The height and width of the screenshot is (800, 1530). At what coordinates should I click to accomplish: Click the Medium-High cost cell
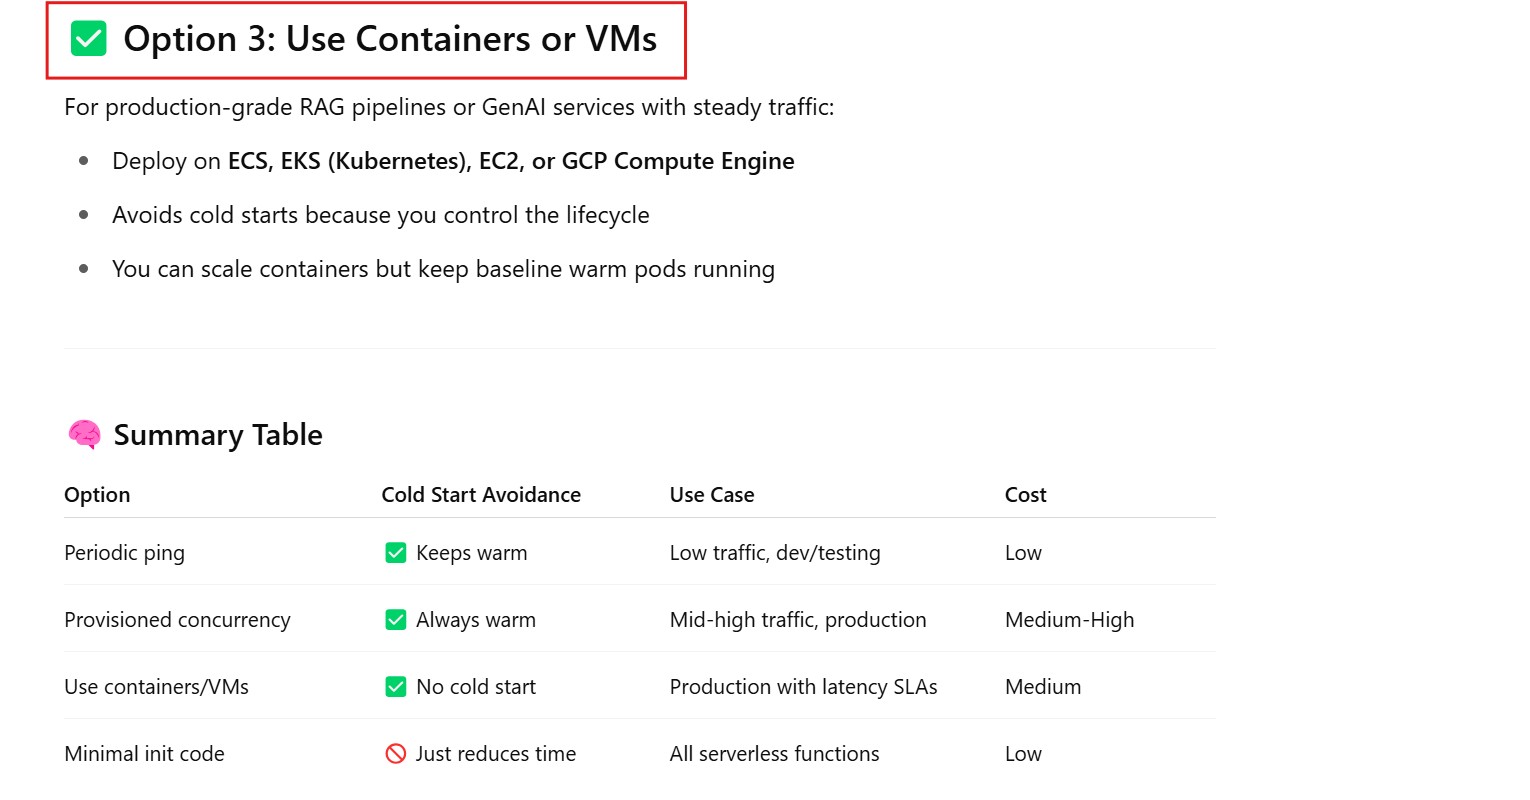pyautogui.click(x=1069, y=620)
